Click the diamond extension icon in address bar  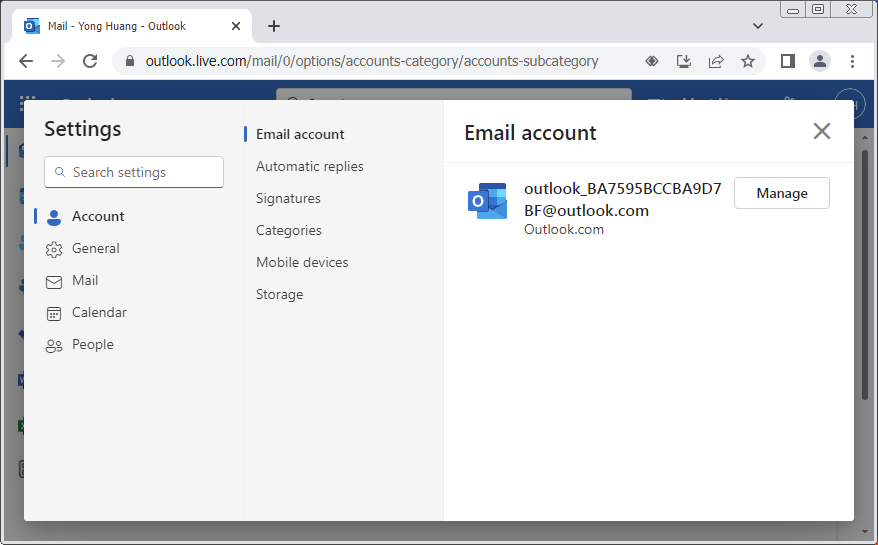[x=652, y=61]
